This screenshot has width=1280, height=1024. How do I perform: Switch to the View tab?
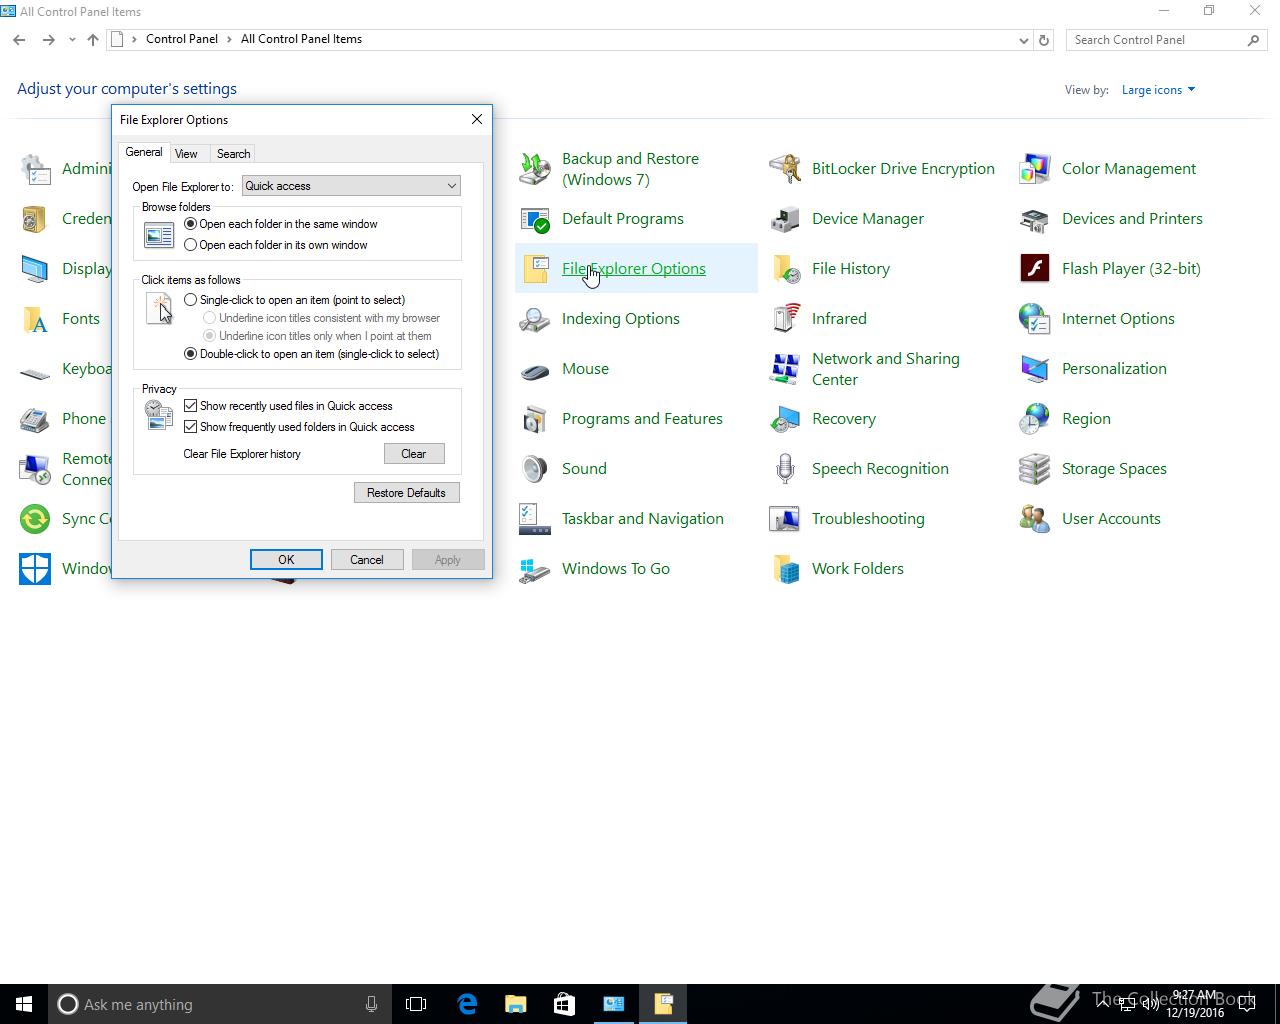point(186,154)
